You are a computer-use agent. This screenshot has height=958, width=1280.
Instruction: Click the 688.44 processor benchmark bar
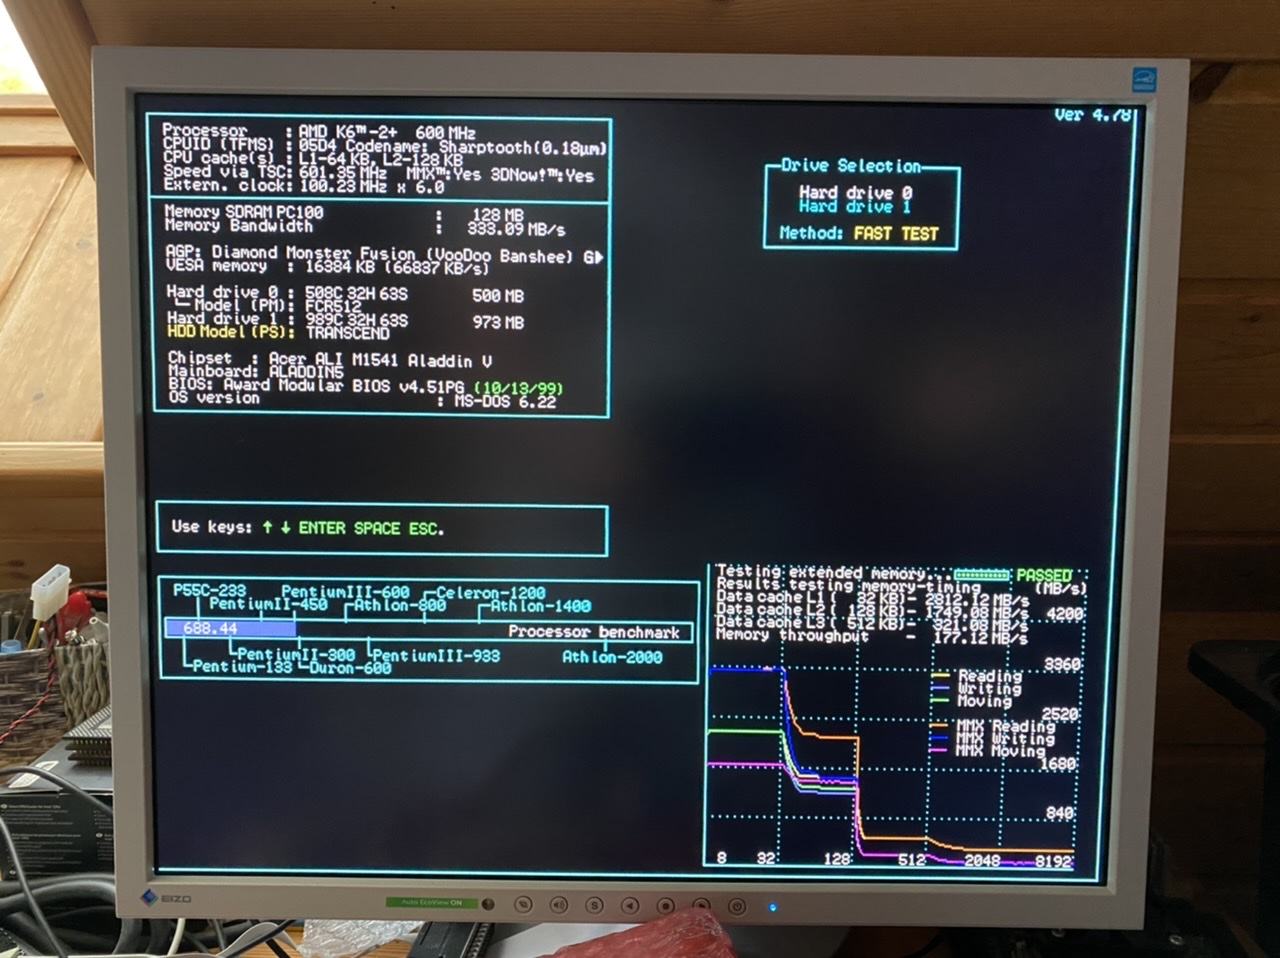point(231,629)
